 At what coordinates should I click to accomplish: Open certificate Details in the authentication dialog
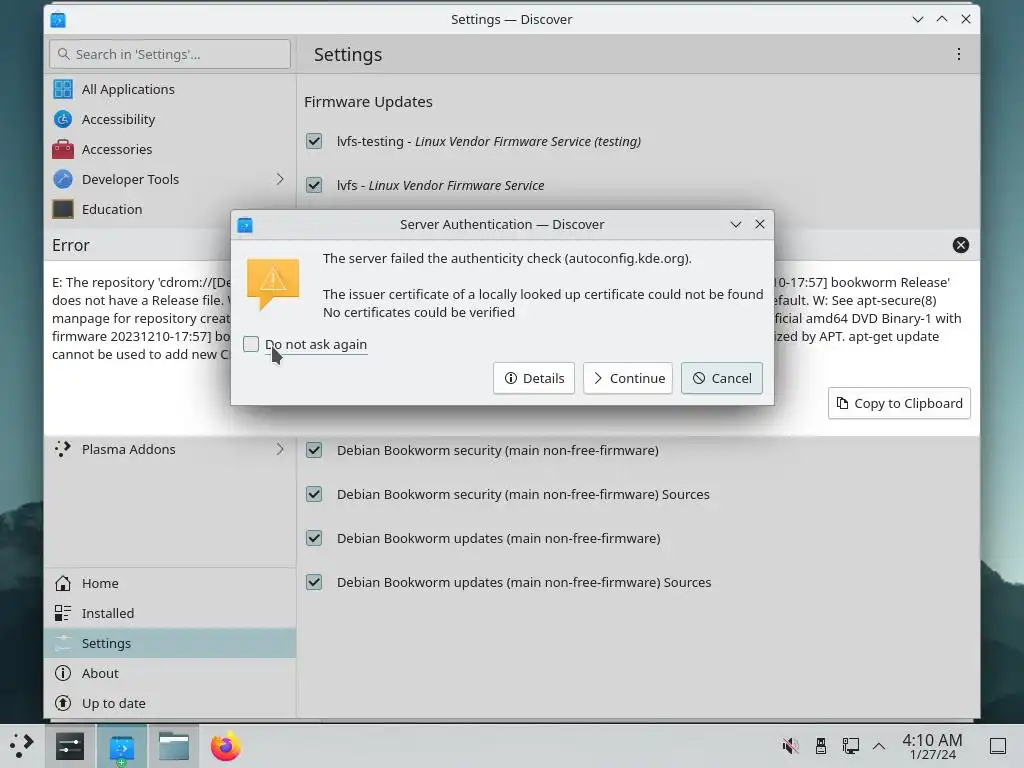point(534,378)
